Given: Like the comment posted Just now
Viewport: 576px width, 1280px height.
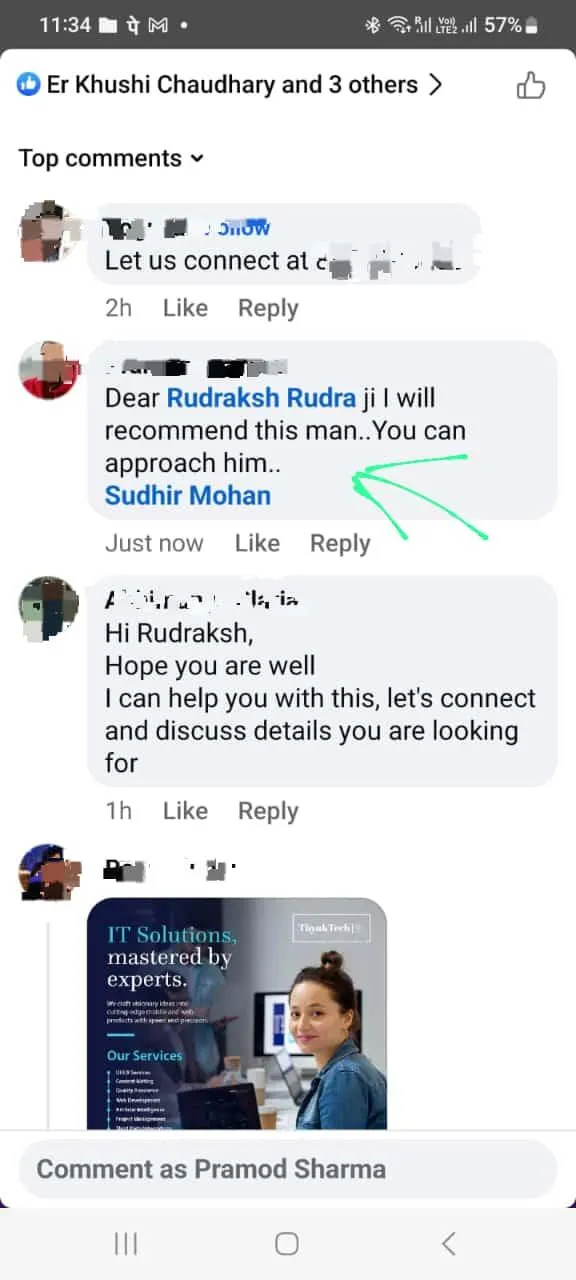Looking at the screenshot, I should [257, 543].
